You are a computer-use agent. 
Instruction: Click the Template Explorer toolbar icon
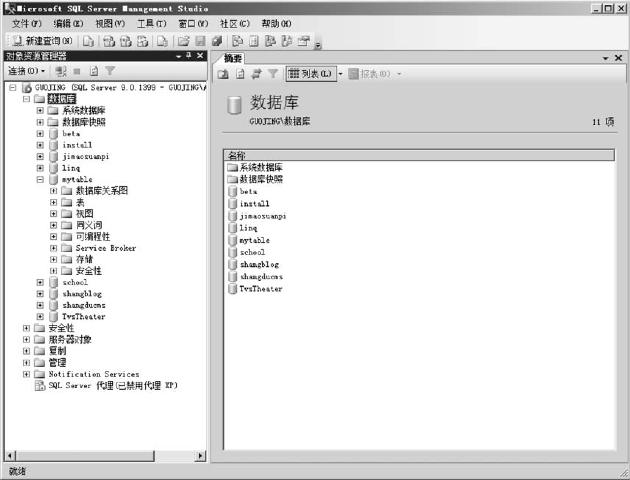pyautogui.click(x=287, y=41)
